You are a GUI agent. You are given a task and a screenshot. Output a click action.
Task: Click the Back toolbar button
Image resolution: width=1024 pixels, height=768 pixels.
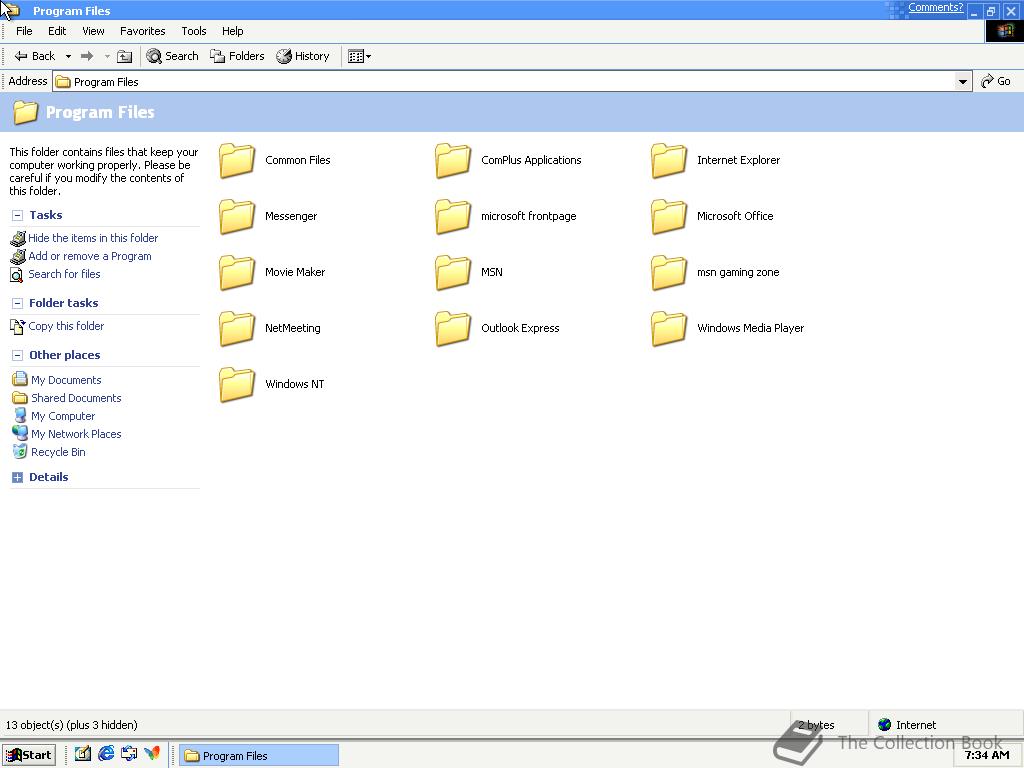[35, 57]
